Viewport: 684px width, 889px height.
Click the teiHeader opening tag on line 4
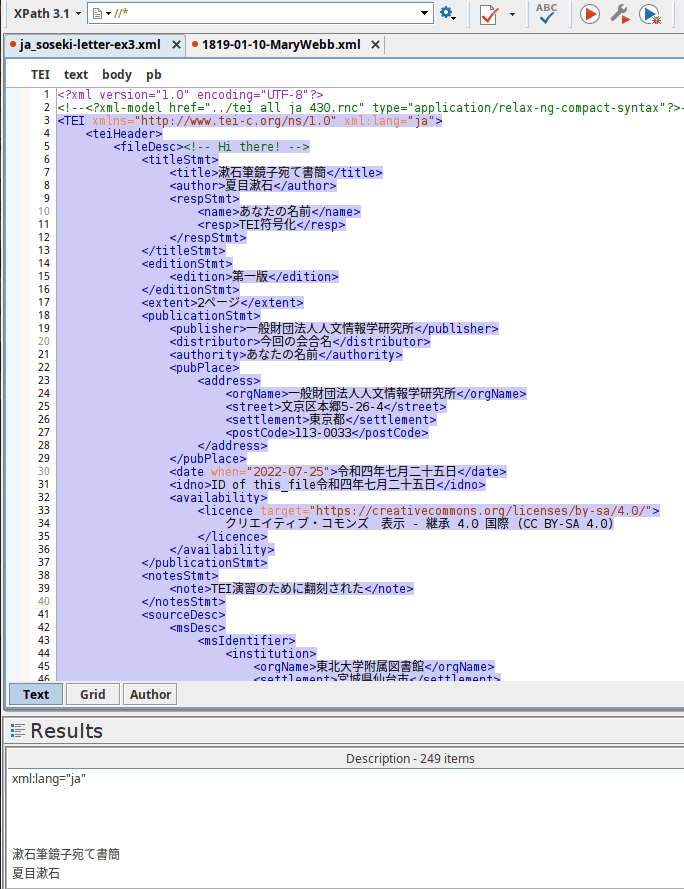pos(124,134)
